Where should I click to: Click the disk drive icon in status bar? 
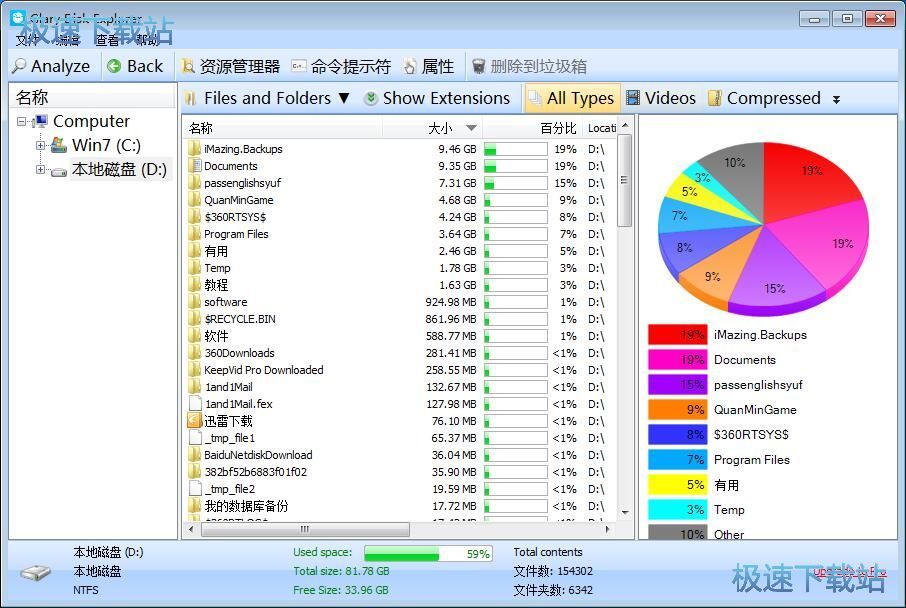coord(35,573)
